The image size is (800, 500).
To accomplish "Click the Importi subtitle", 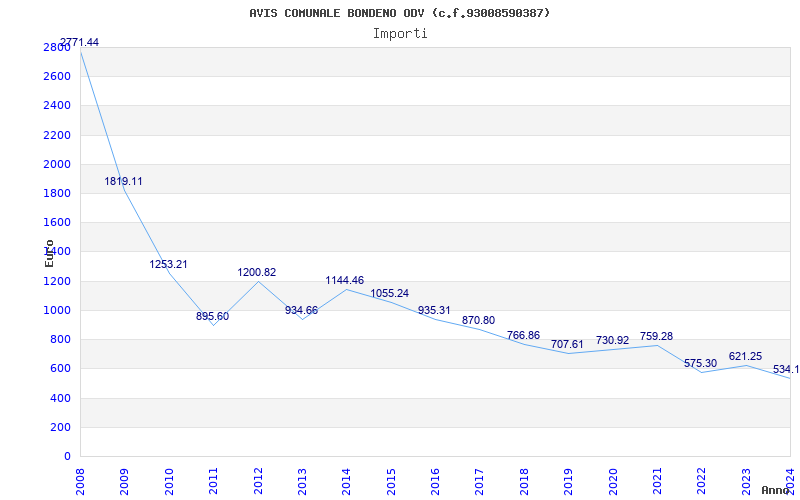I will tap(400, 34).
